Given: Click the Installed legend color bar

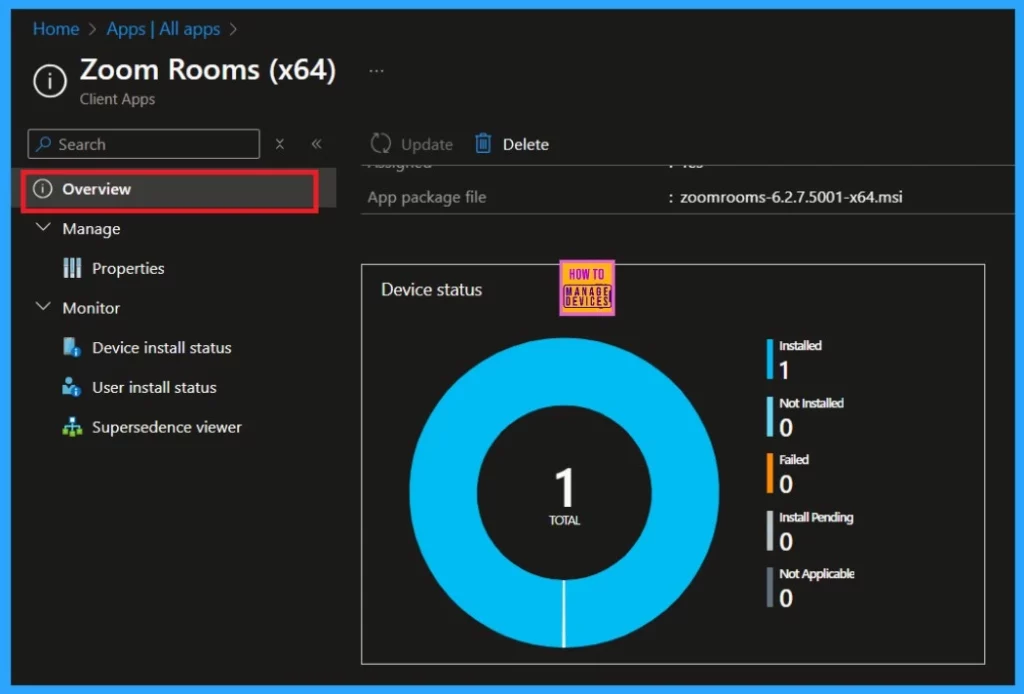Looking at the screenshot, I should 770,359.
